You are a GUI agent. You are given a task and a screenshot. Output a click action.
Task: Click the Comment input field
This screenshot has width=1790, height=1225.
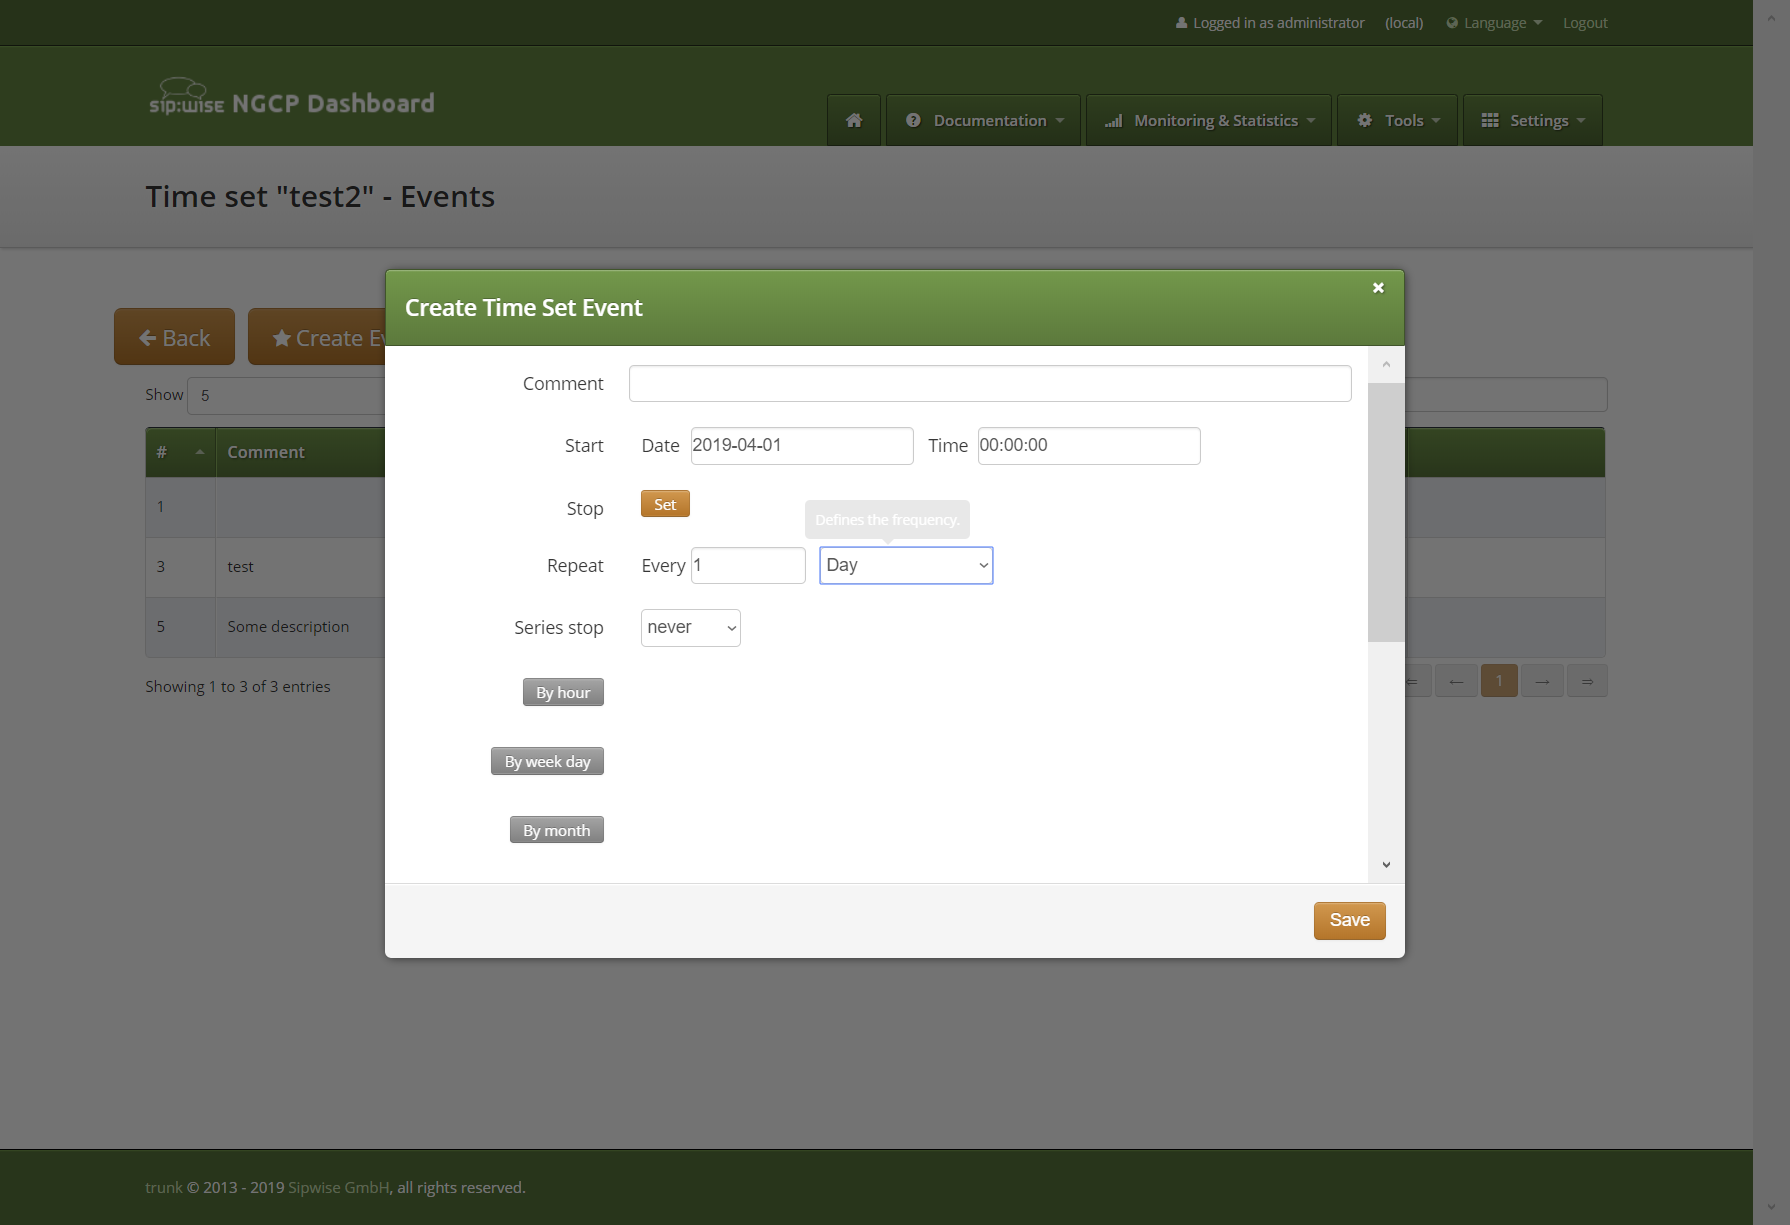(x=990, y=384)
